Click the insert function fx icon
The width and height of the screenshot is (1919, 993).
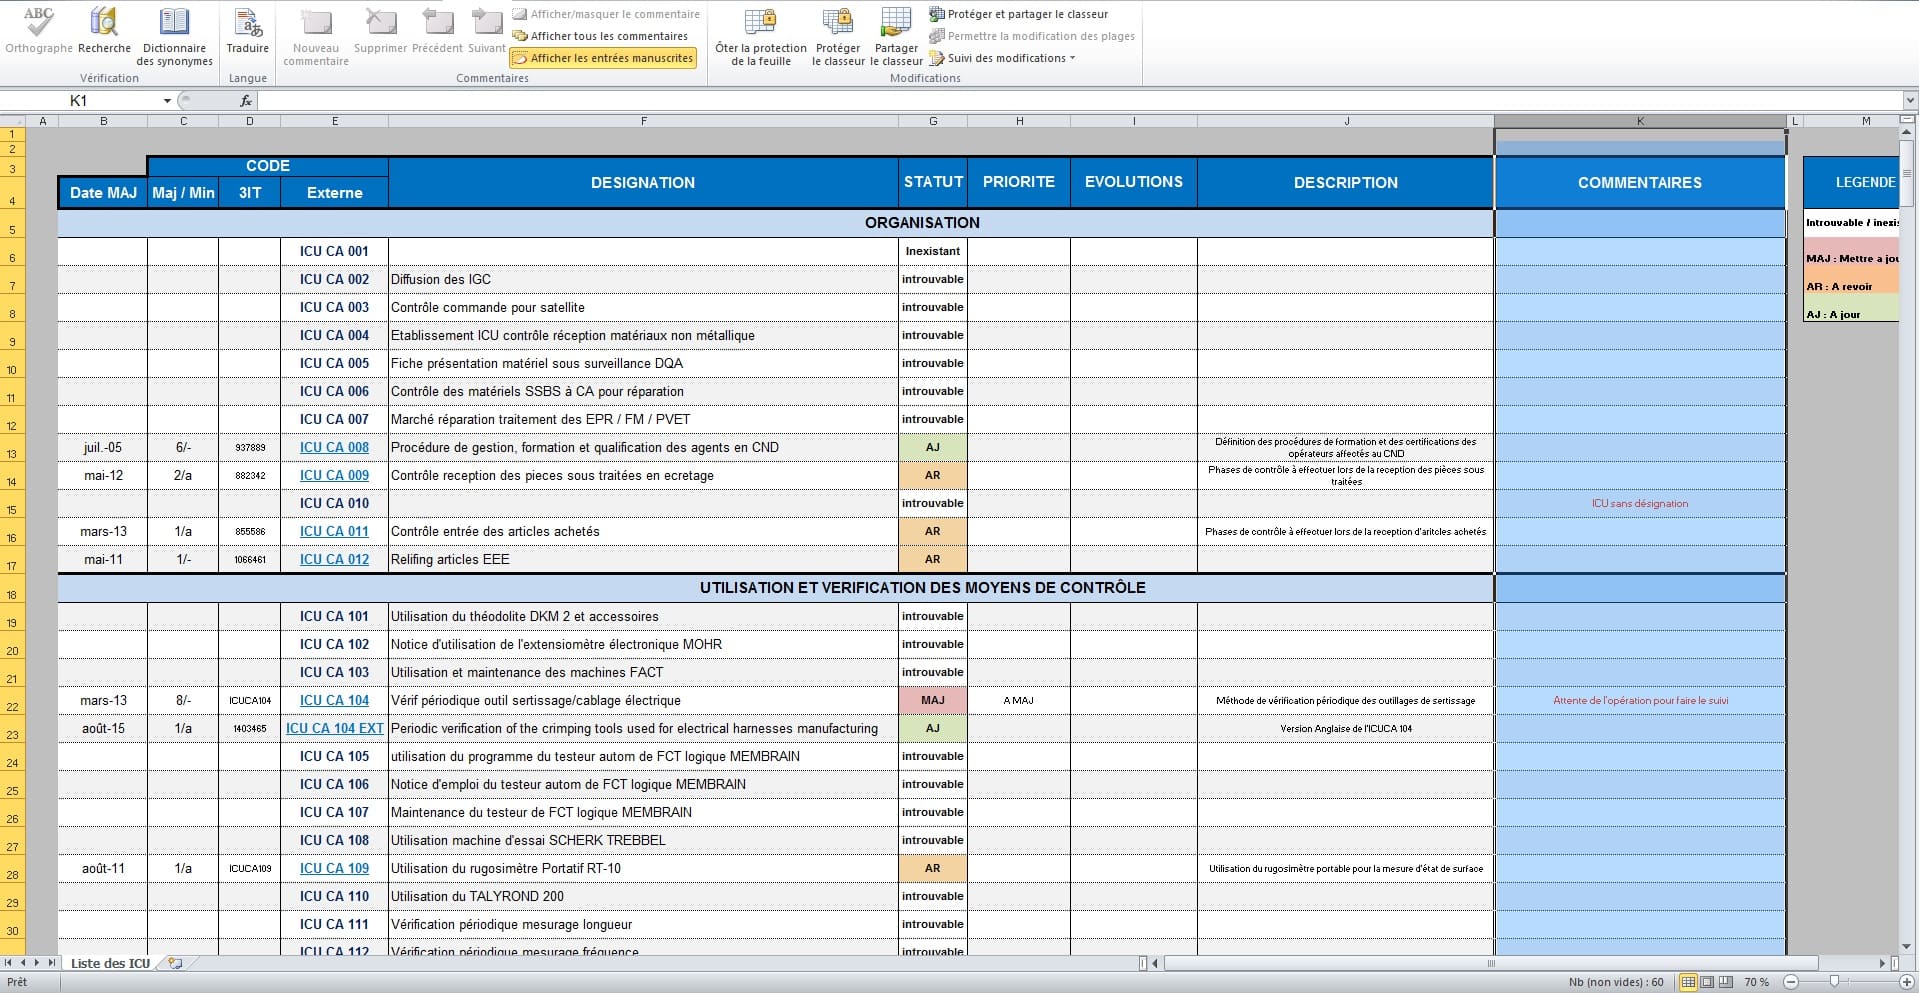point(246,101)
